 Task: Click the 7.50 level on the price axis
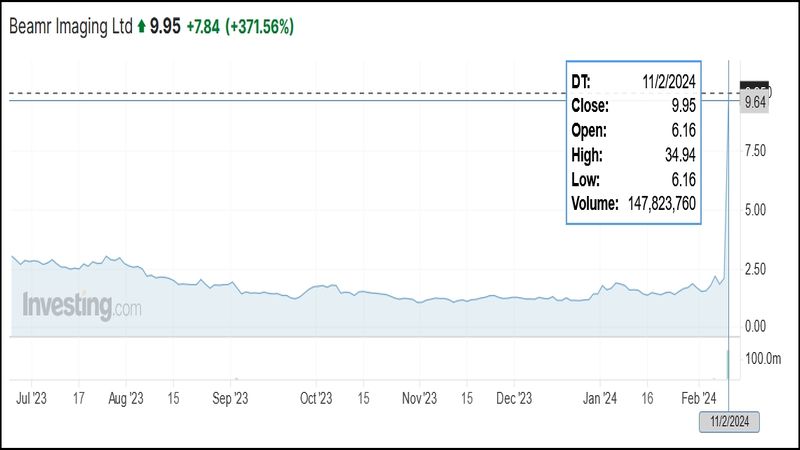click(x=754, y=150)
